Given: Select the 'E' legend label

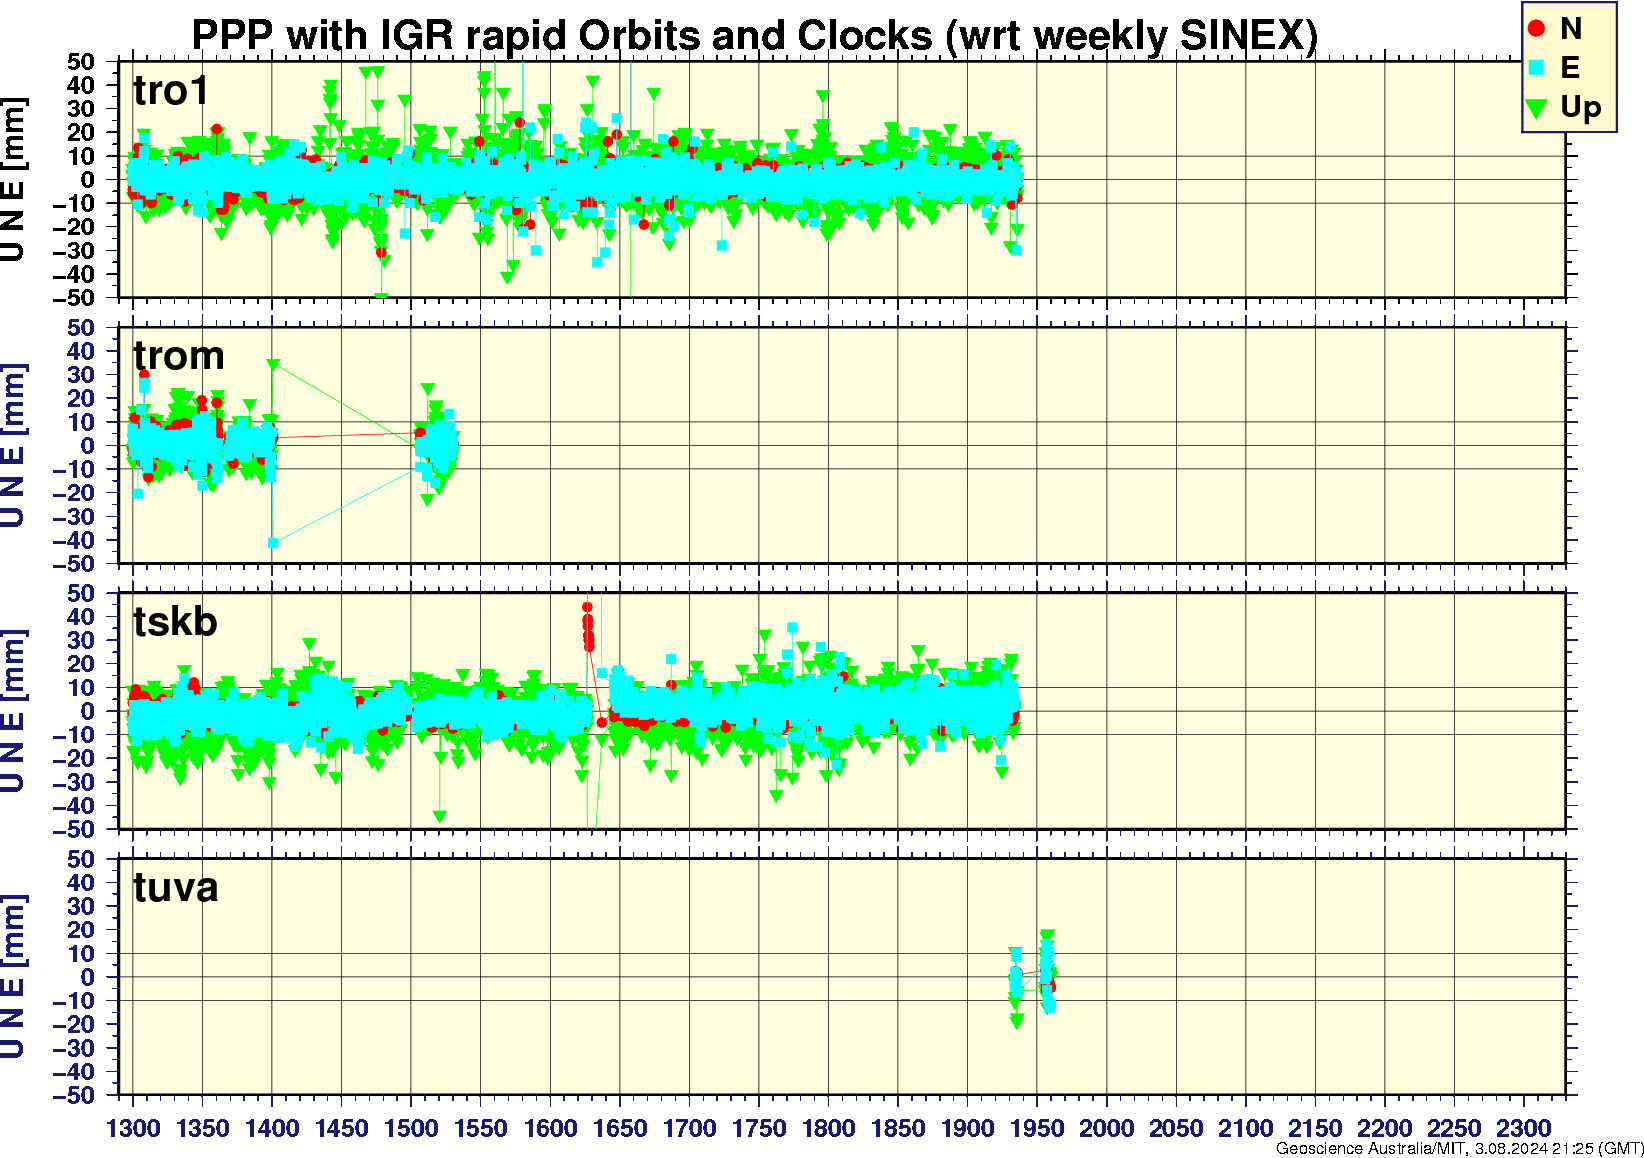Looking at the screenshot, I should pyautogui.click(x=1570, y=68).
